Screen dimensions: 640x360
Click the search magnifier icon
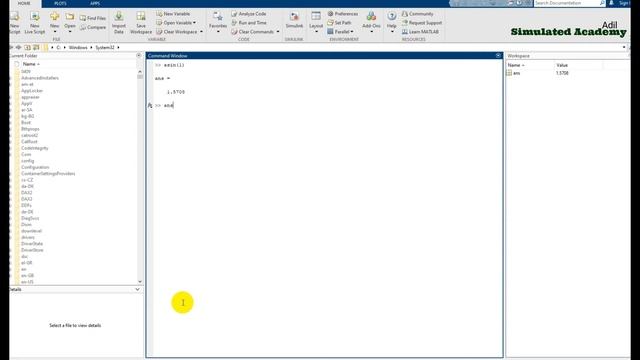(x=602, y=3)
